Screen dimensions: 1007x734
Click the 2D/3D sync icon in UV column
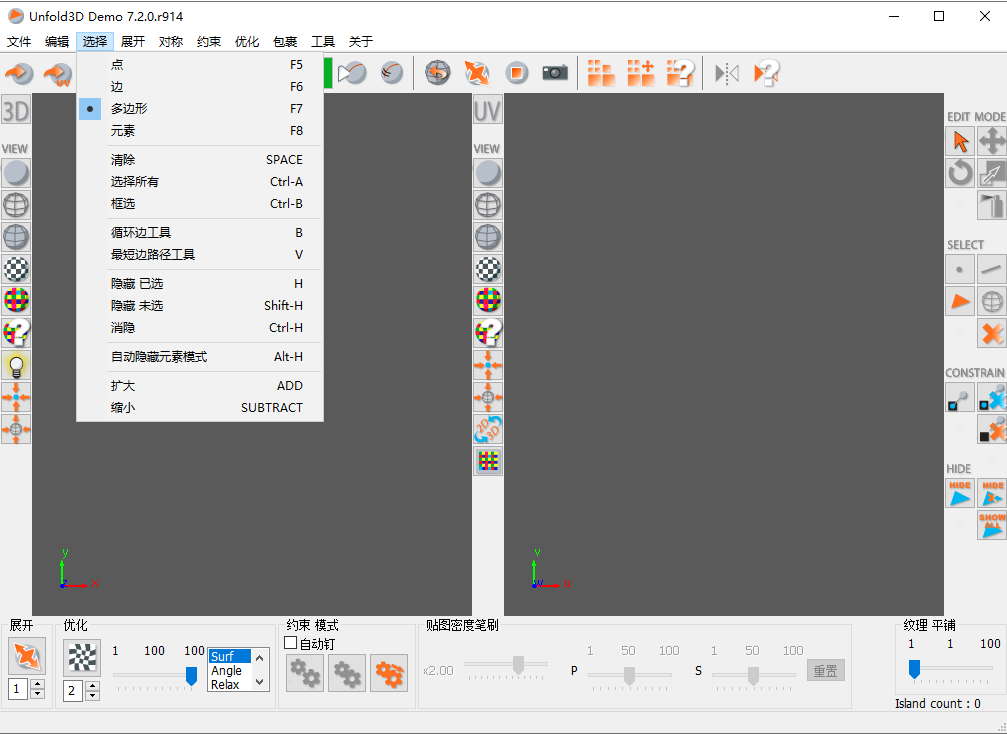click(487, 429)
